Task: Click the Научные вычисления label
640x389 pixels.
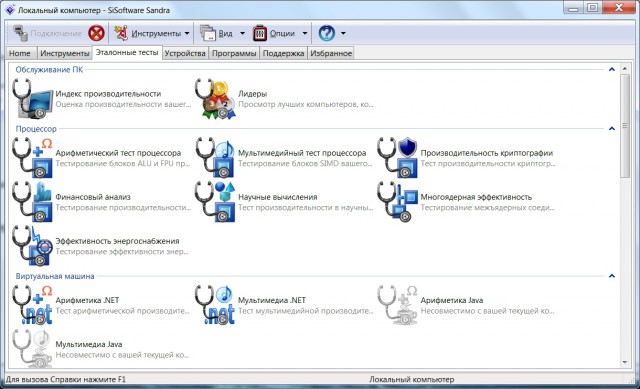Action: pos(278,197)
